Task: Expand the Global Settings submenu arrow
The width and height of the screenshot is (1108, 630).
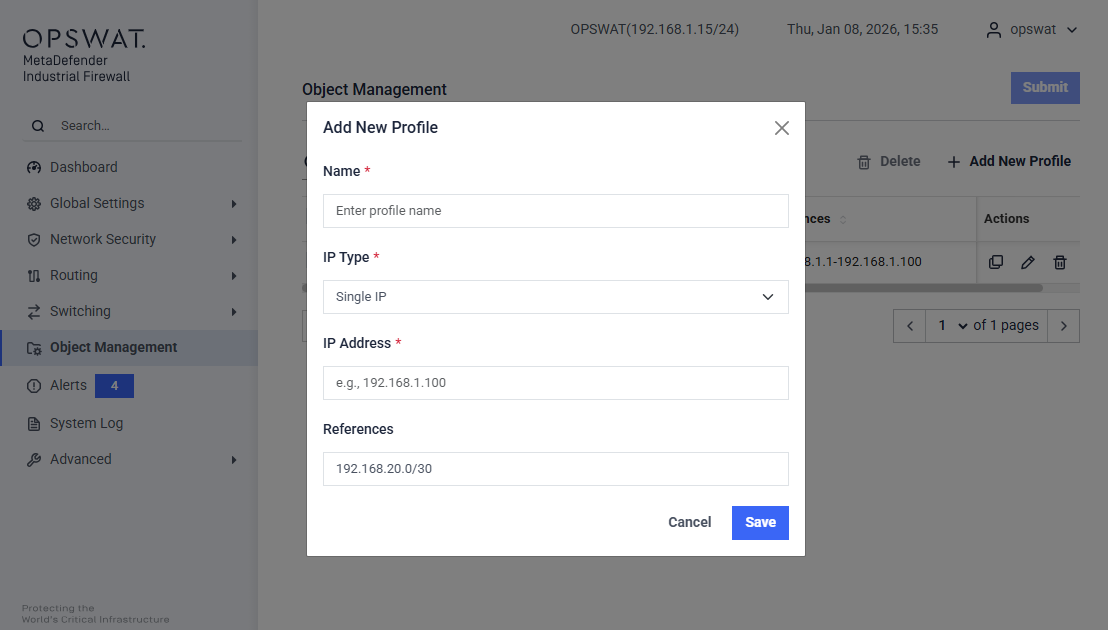Action: (234, 204)
